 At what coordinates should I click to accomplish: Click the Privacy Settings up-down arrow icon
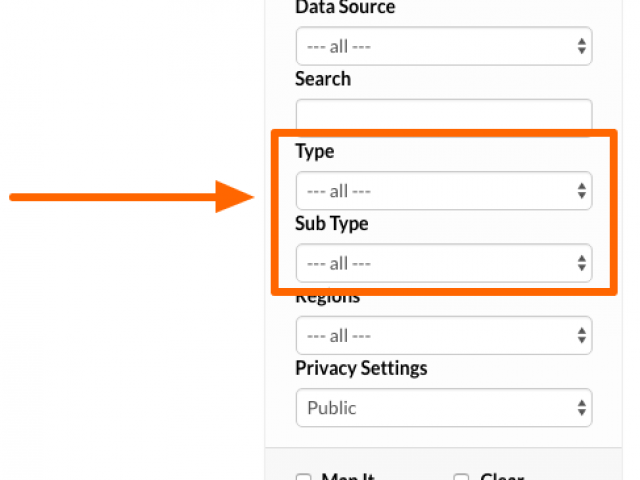(x=582, y=407)
